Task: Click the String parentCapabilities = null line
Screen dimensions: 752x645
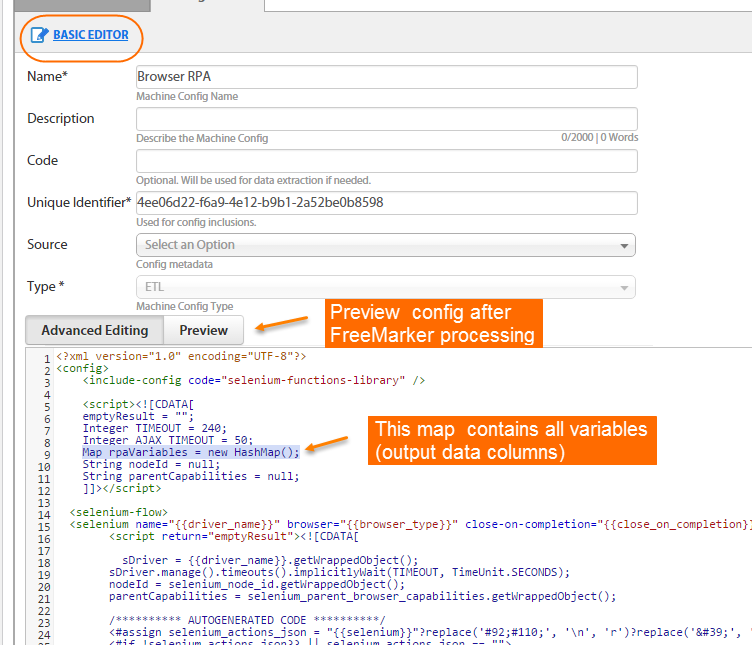Action: pos(190,476)
